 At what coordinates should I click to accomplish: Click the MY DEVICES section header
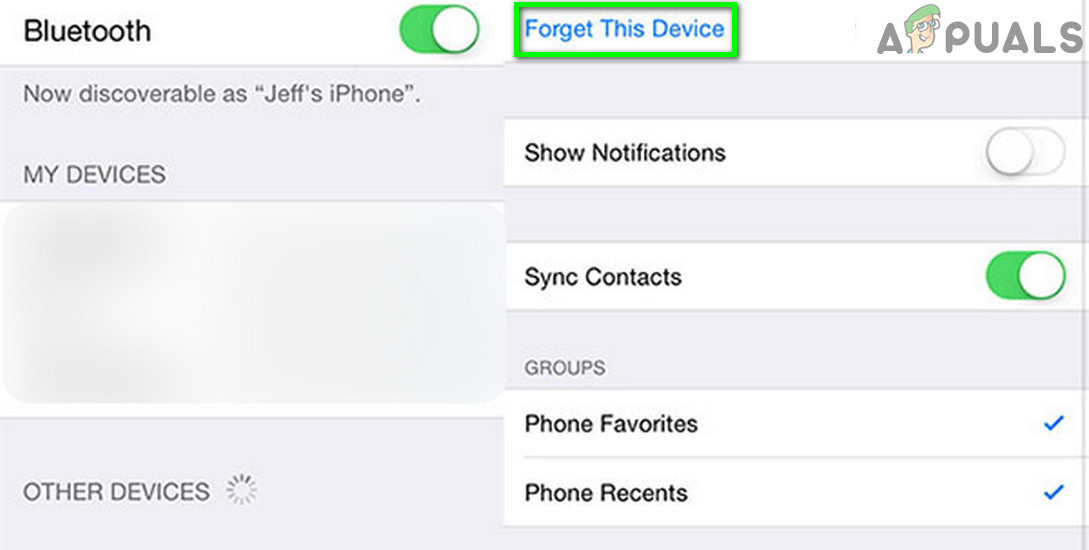(x=94, y=174)
